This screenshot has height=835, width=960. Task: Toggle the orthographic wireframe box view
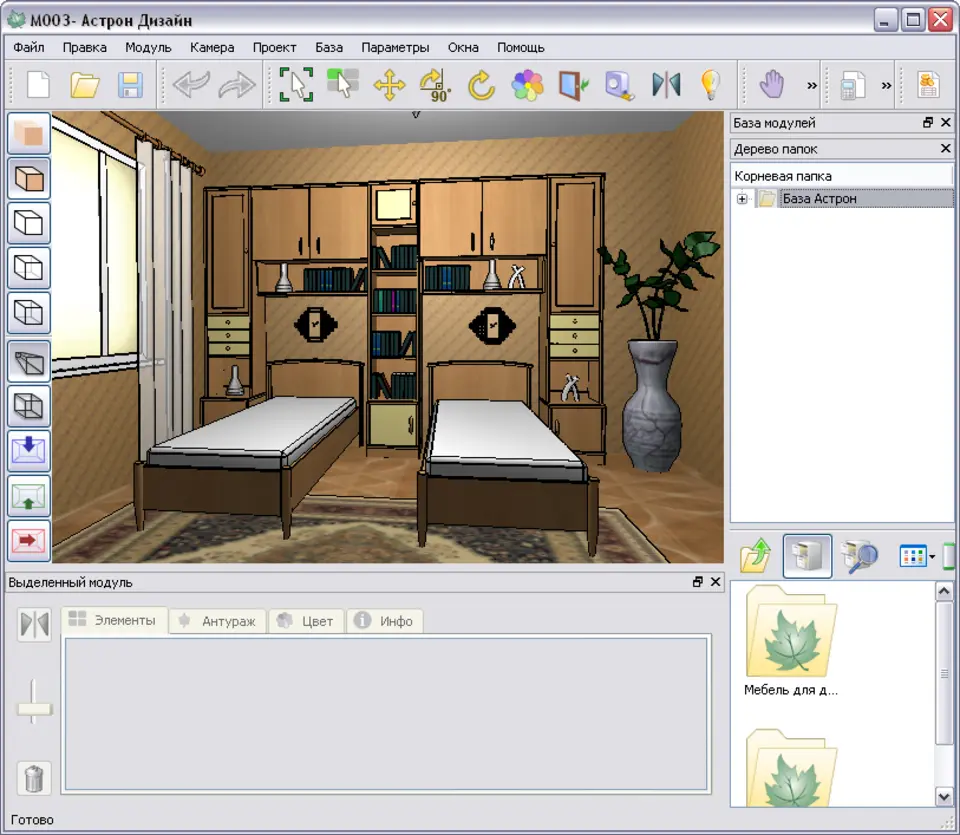(x=29, y=406)
